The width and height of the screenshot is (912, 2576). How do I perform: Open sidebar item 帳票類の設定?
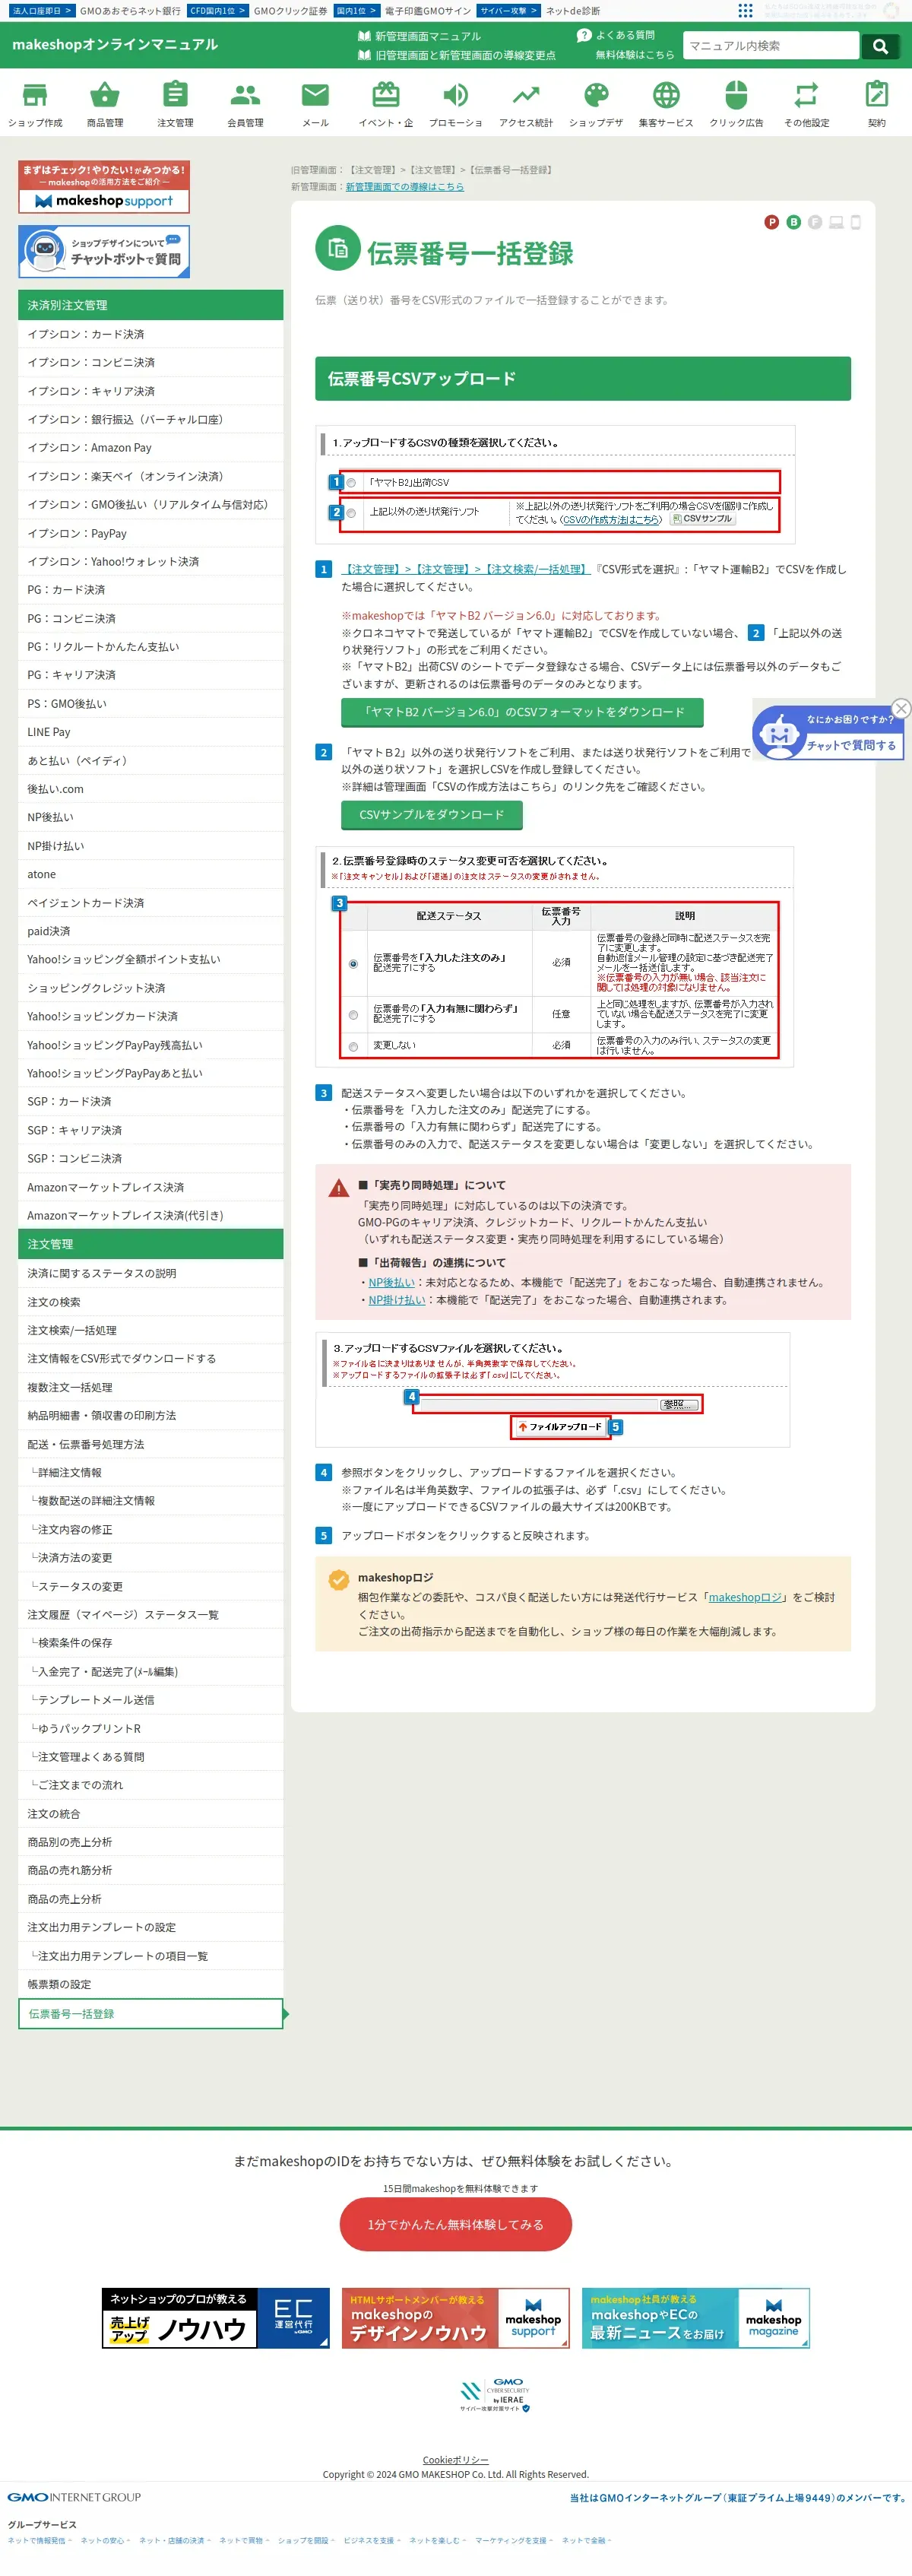point(150,1984)
